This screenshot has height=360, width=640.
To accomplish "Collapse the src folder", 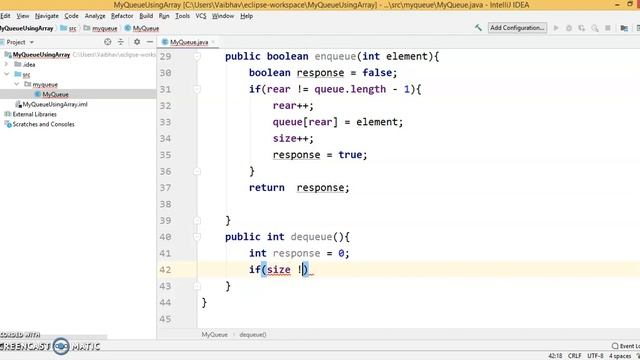I will tap(6, 74).
